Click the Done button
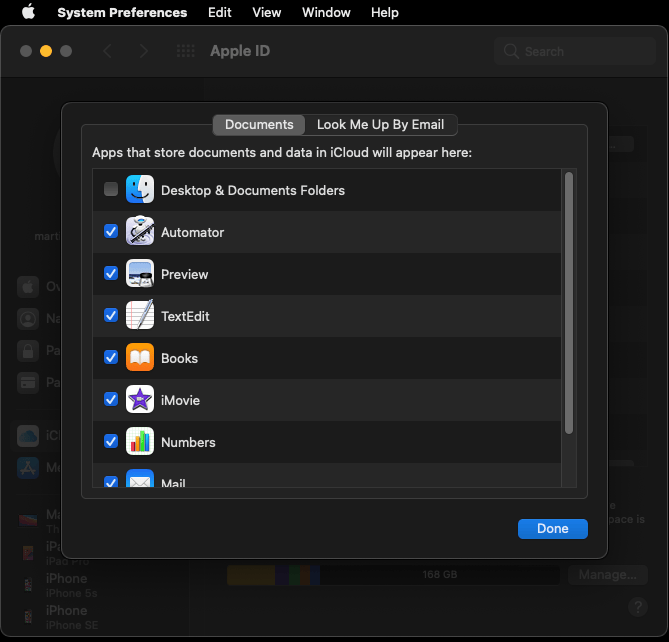The image size is (669, 642). point(553,529)
